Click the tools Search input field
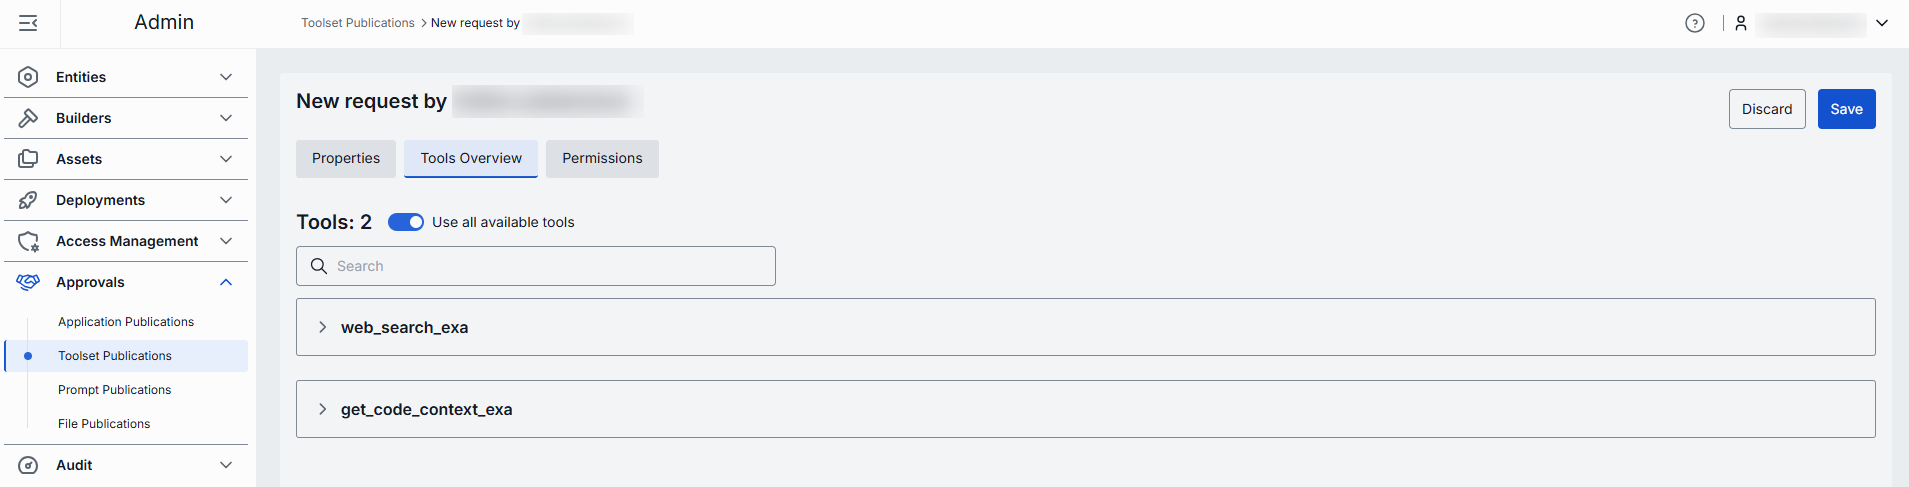This screenshot has height=487, width=1909. pos(550,266)
